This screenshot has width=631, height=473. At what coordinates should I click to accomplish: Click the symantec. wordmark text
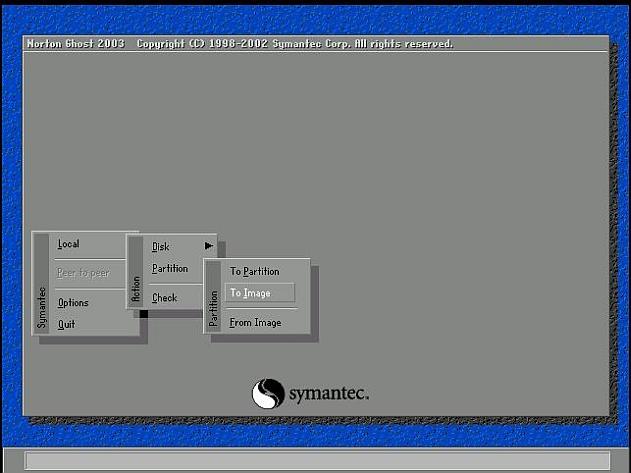coord(329,393)
